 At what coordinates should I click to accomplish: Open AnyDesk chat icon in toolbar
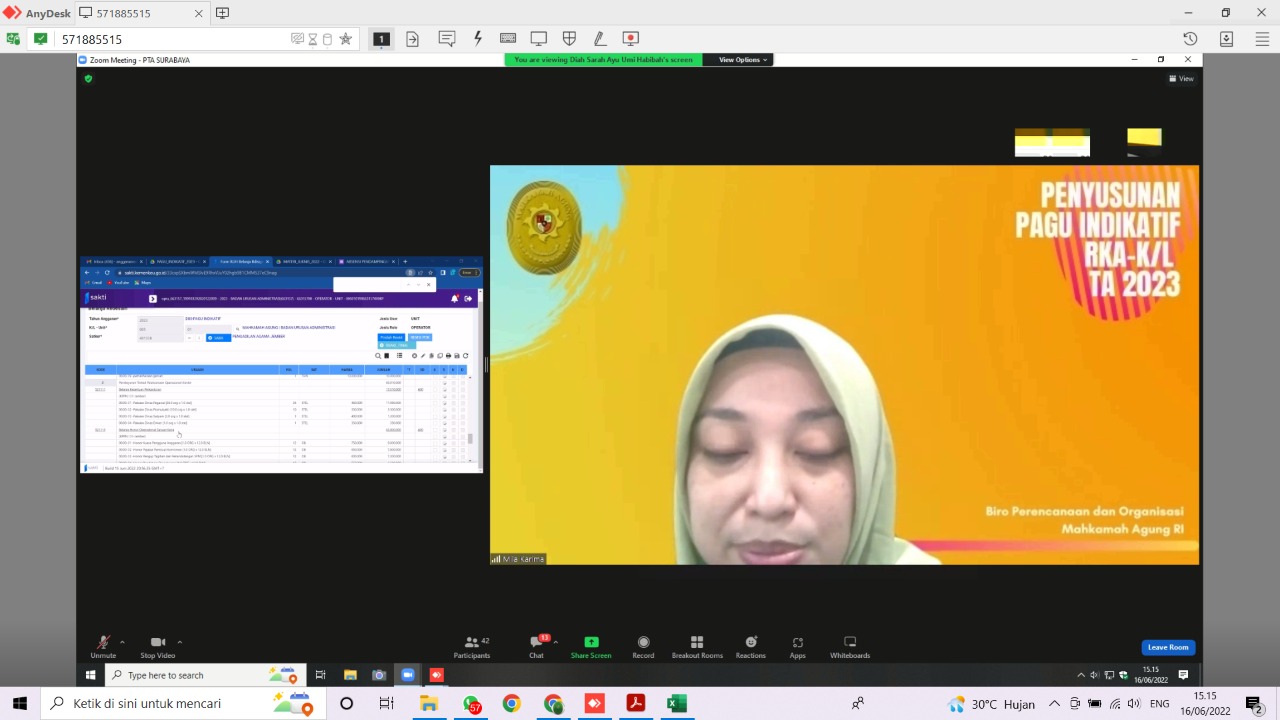pyautogui.click(x=447, y=39)
